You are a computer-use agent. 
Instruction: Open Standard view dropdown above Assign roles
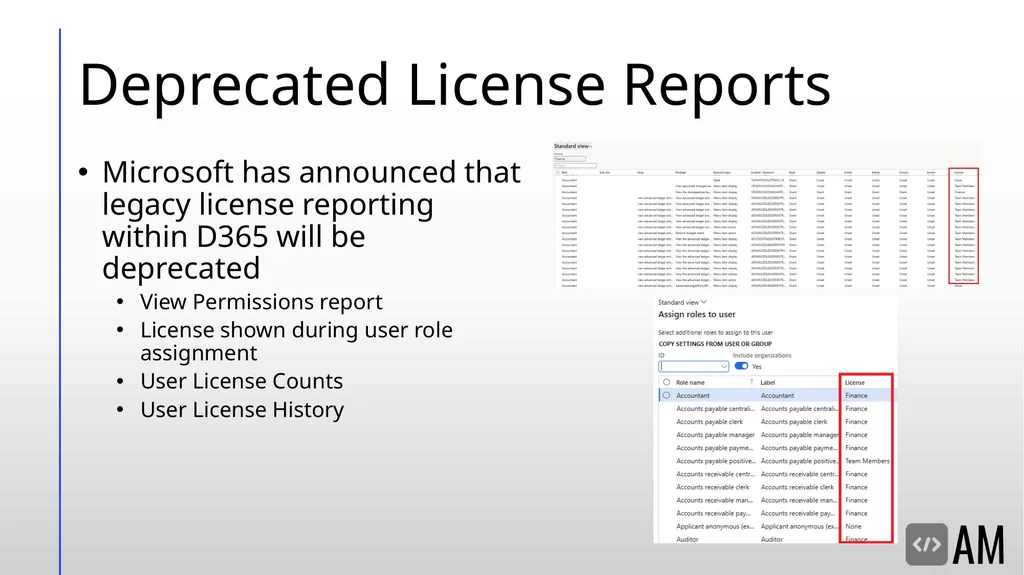coord(682,303)
